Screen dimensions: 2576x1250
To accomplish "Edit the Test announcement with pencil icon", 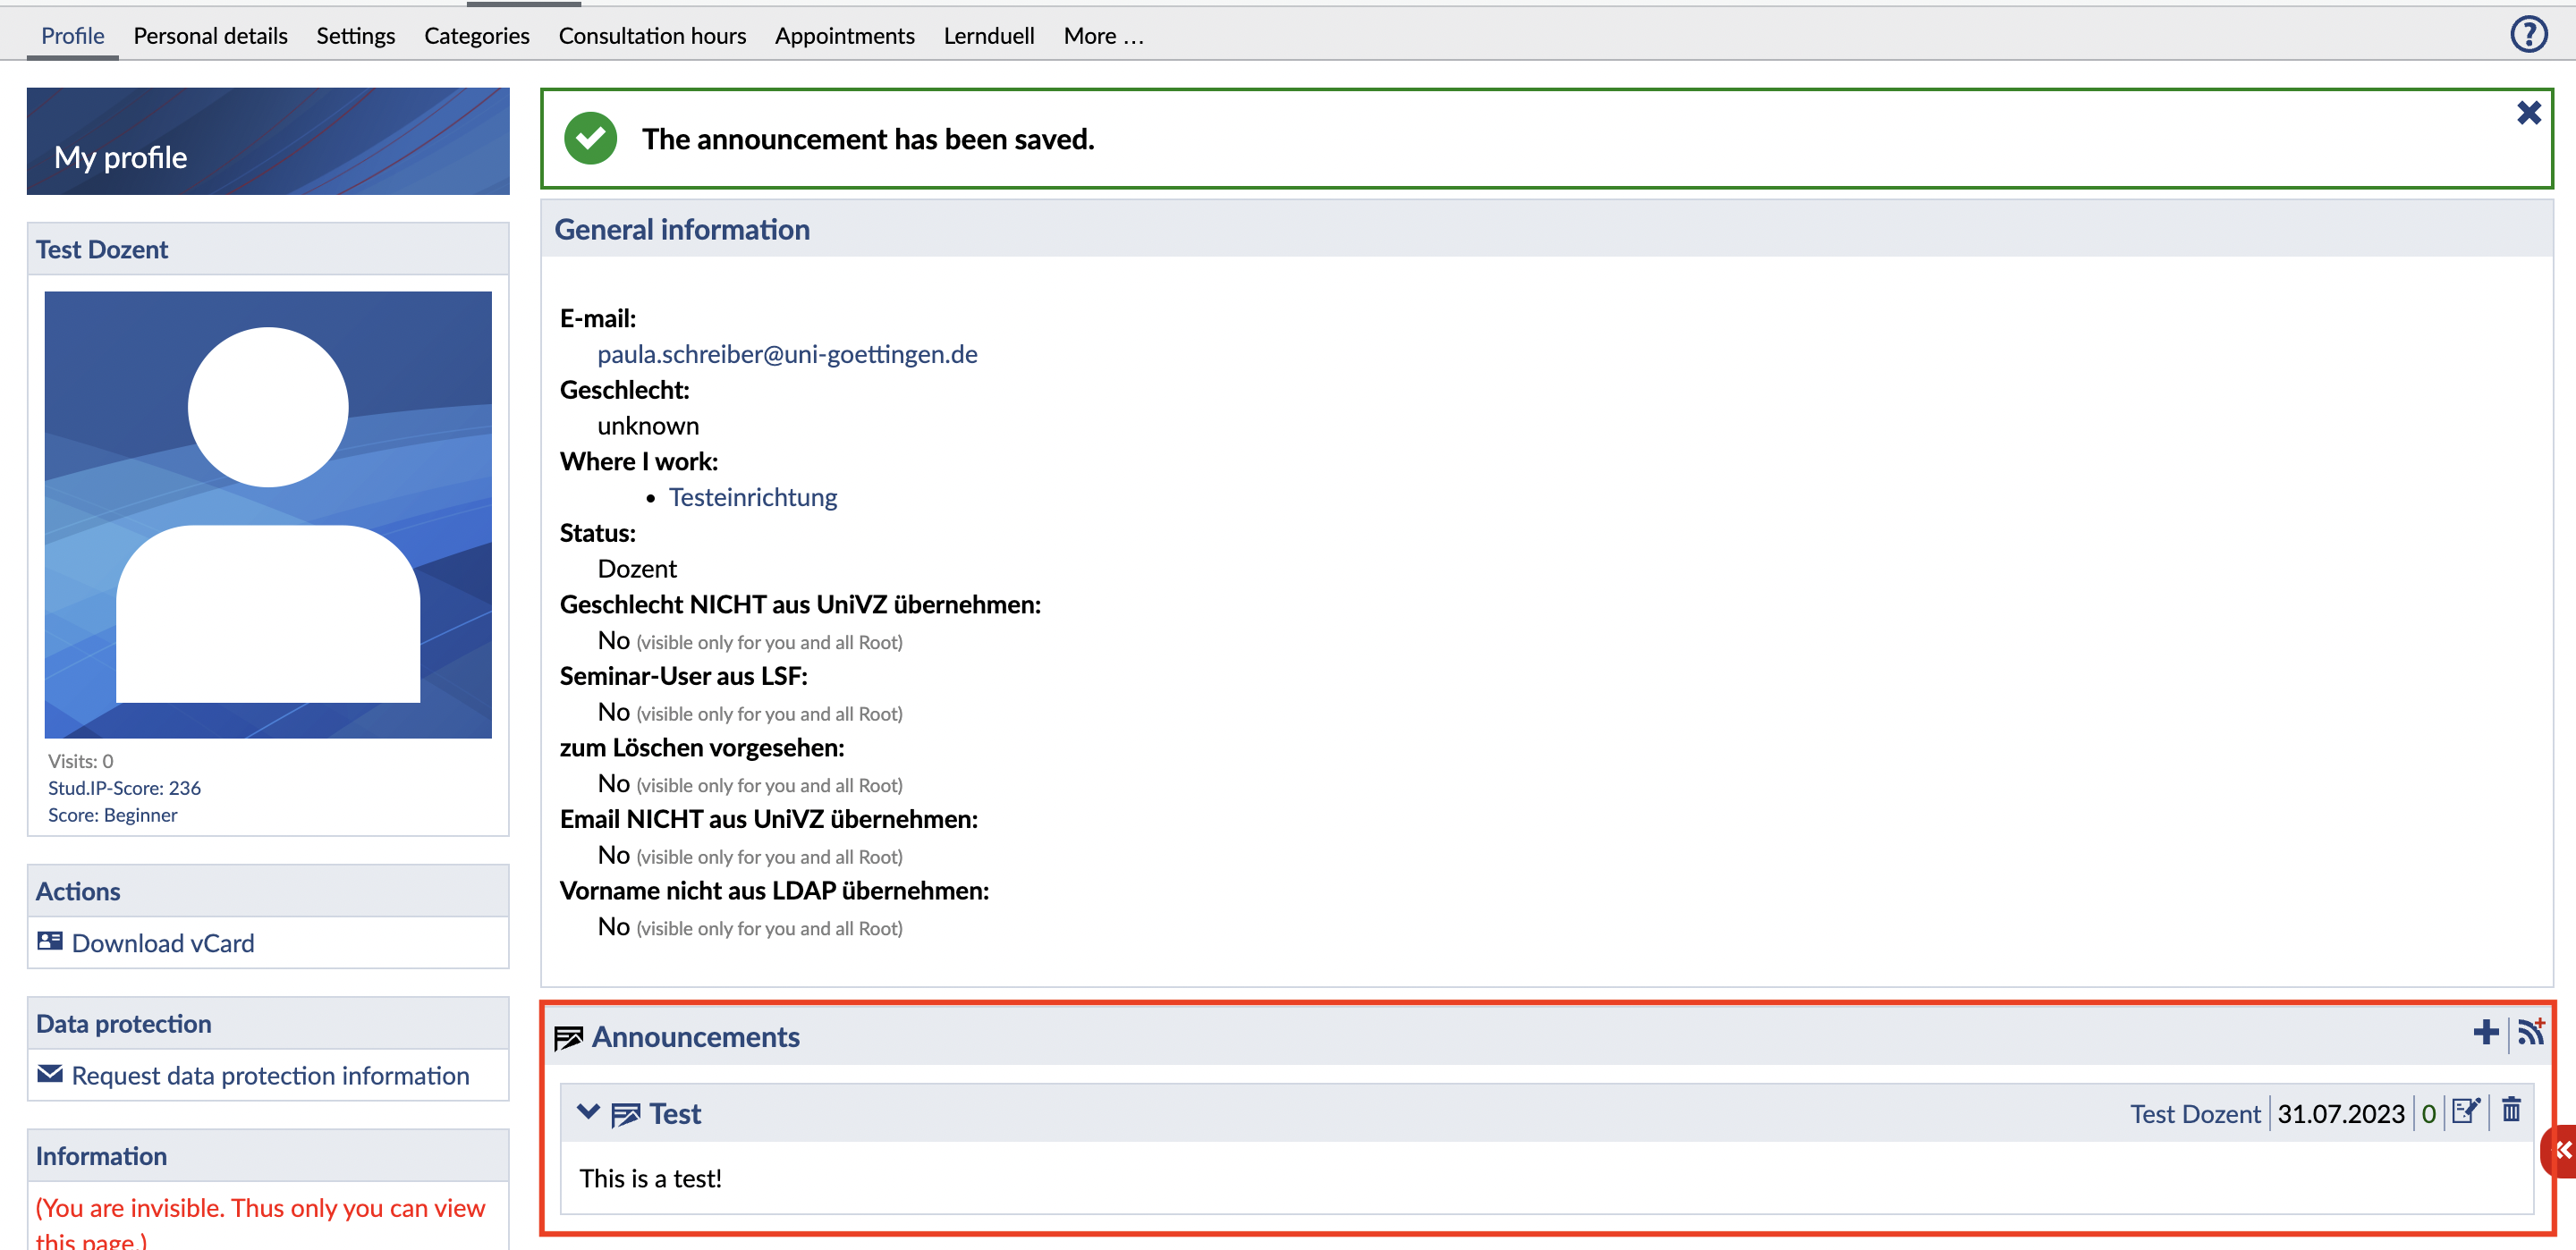I will tap(2466, 1111).
